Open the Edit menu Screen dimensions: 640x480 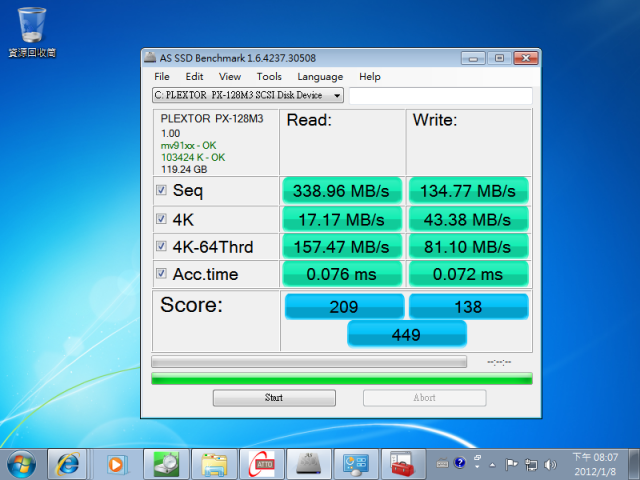[194, 77]
